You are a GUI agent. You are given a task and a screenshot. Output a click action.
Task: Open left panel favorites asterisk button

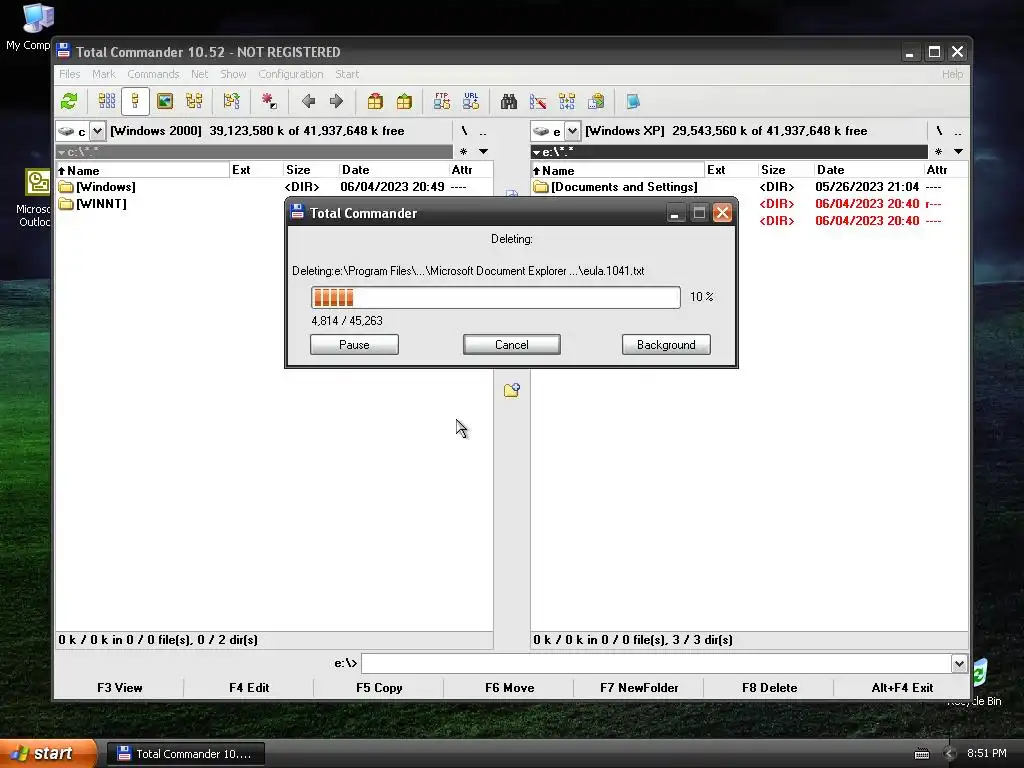464,152
